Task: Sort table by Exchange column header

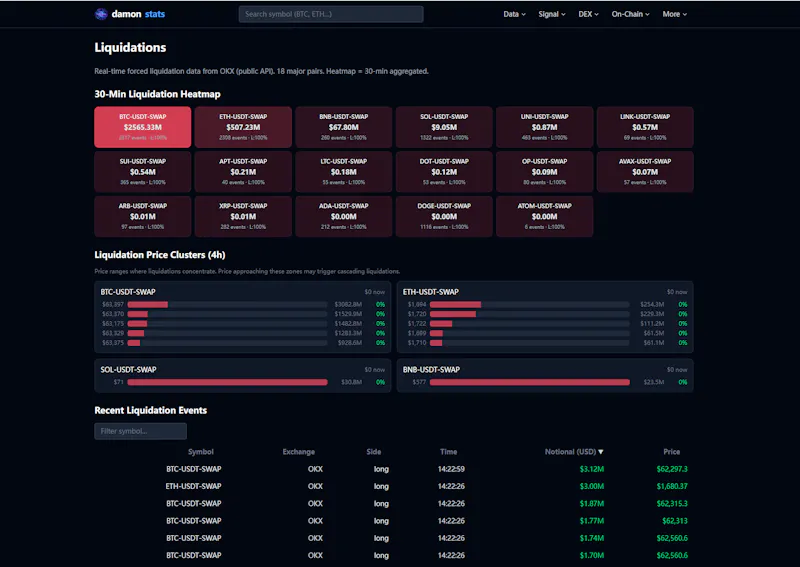Action: coord(298,452)
